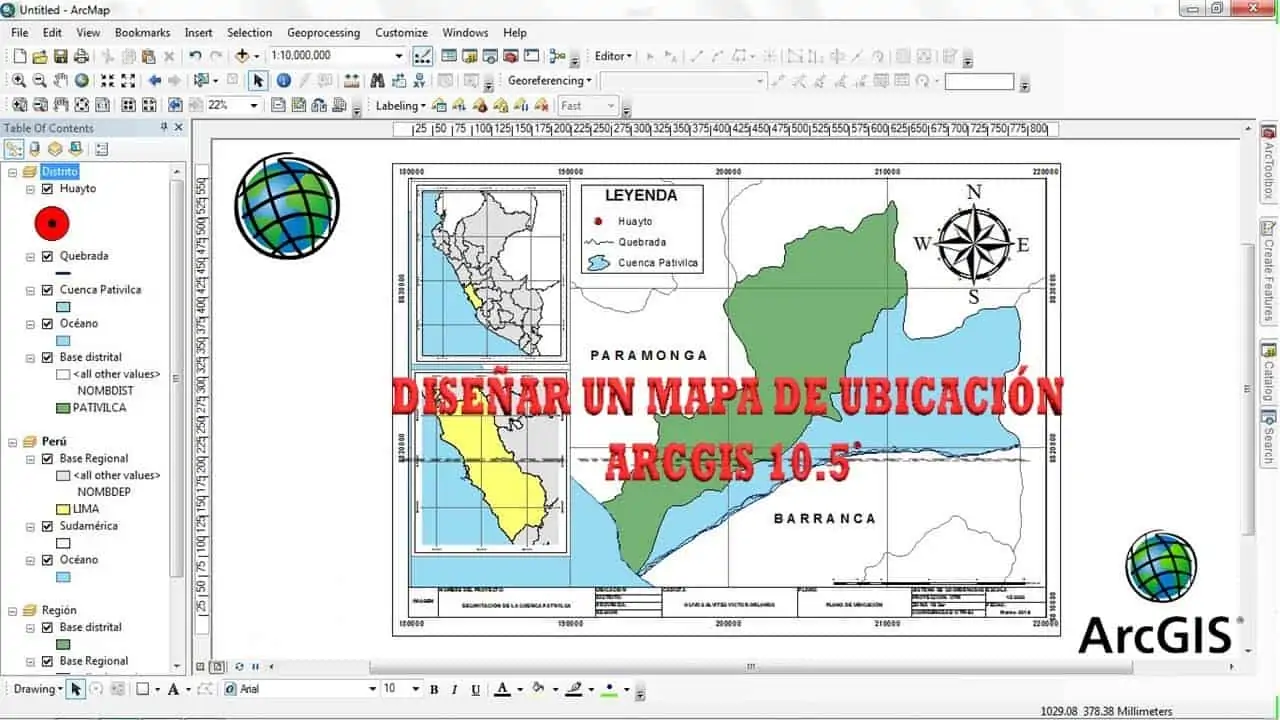This screenshot has height=720, width=1280.
Task: Toggle Base distrital checkbox under Región frame
Action: [47, 628]
